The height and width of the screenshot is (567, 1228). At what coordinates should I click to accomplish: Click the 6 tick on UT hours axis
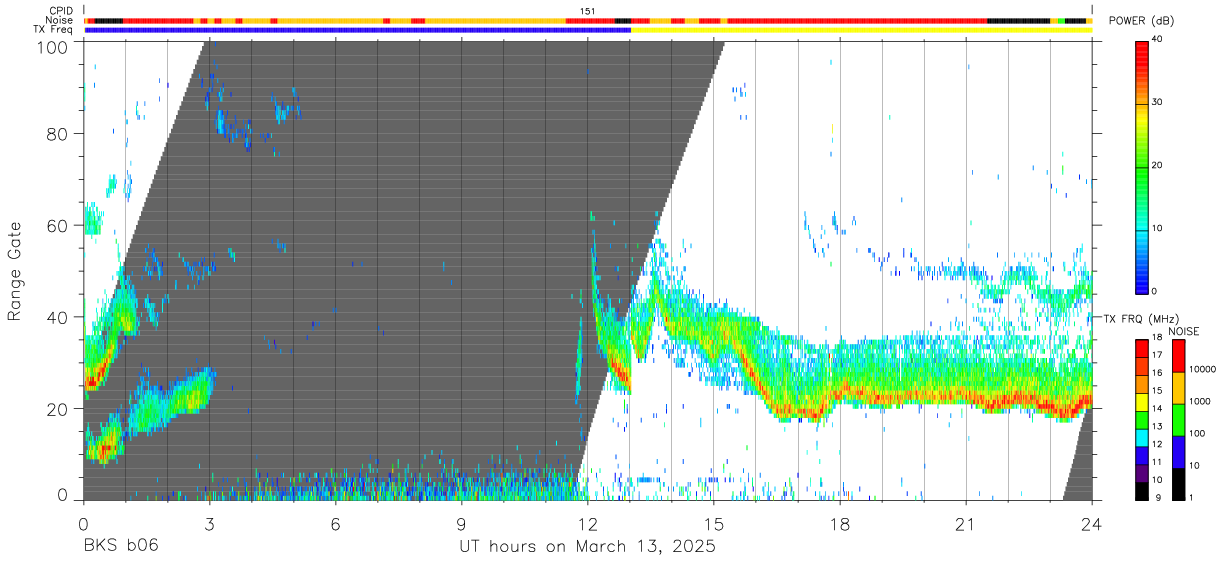(335, 523)
